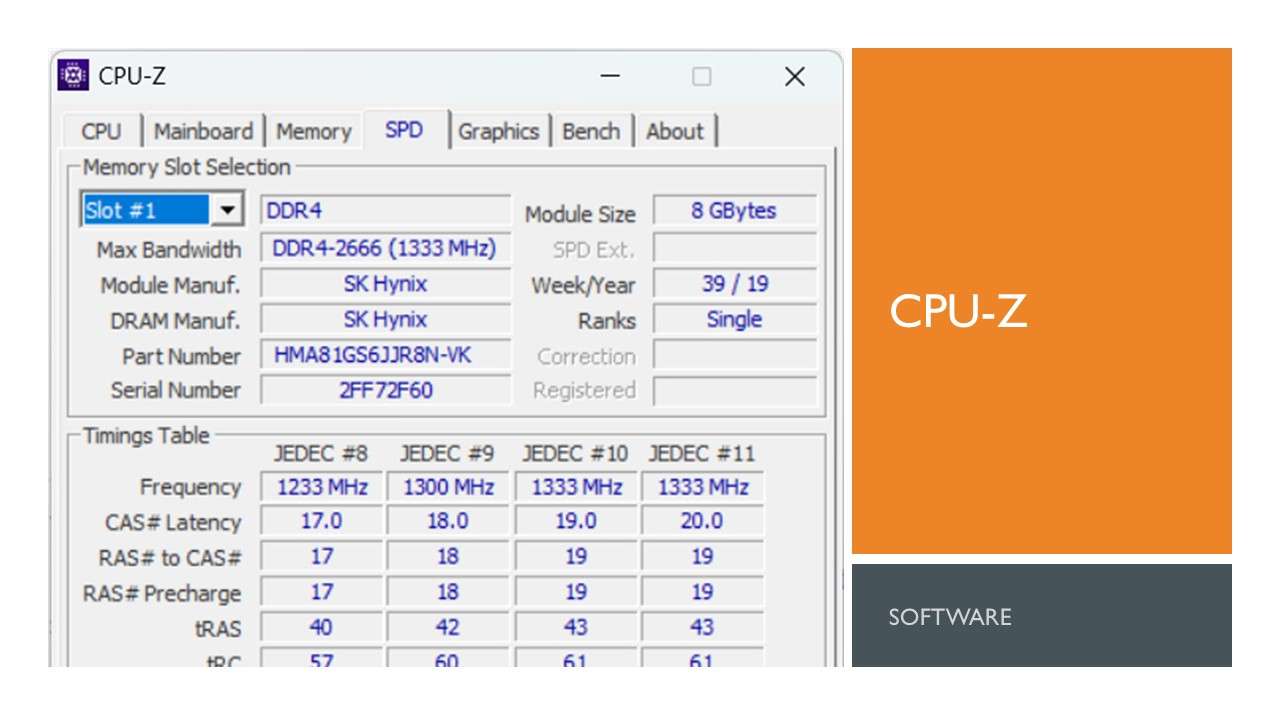Click the JEDEC #10 tRAS value 43
The width and height of the screenshot is (1280, 720).
(576, 627)
